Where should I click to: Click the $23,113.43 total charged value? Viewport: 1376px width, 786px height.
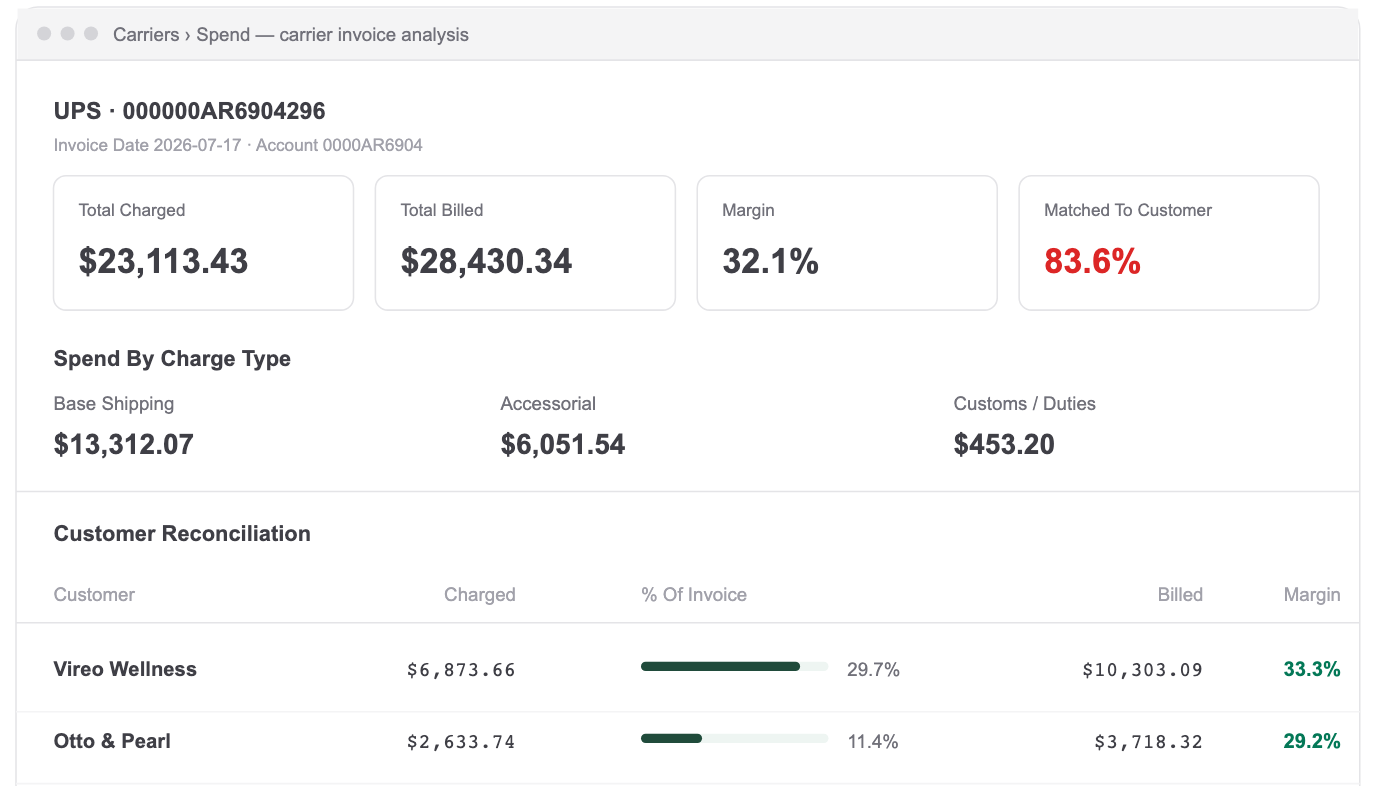164,261
